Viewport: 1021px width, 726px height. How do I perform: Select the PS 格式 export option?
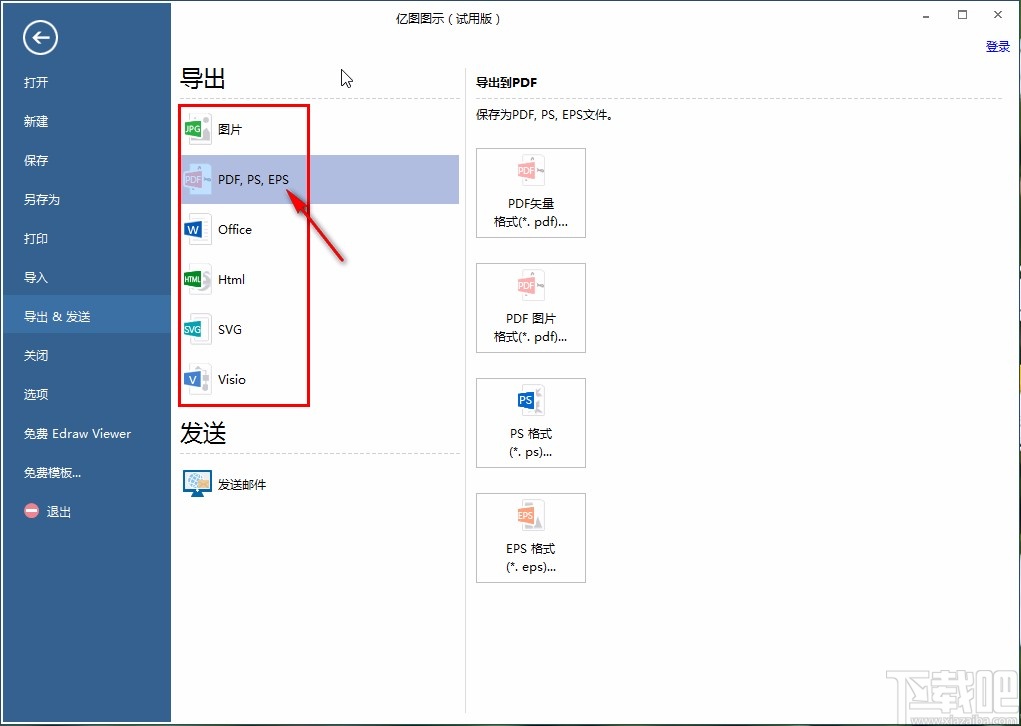point(530,422)
